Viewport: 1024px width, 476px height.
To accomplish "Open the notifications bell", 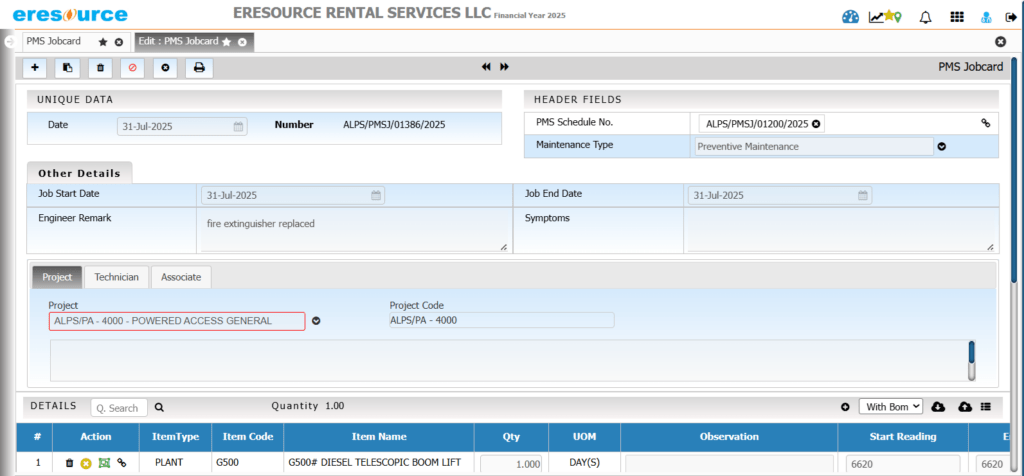I will pyautogui.click(x=925, y=17).
